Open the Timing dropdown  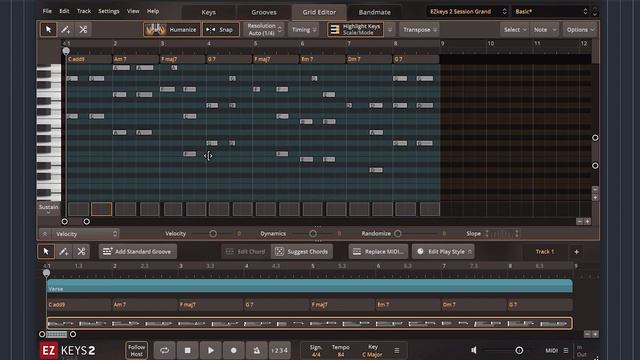tap(304, 29)
